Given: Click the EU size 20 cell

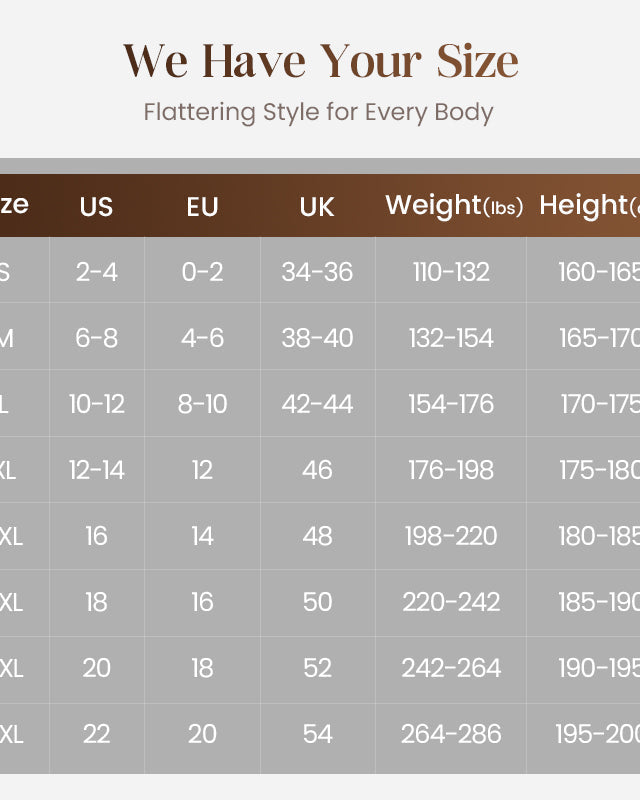Looking at the screenshot, I should tap(202, 734).
